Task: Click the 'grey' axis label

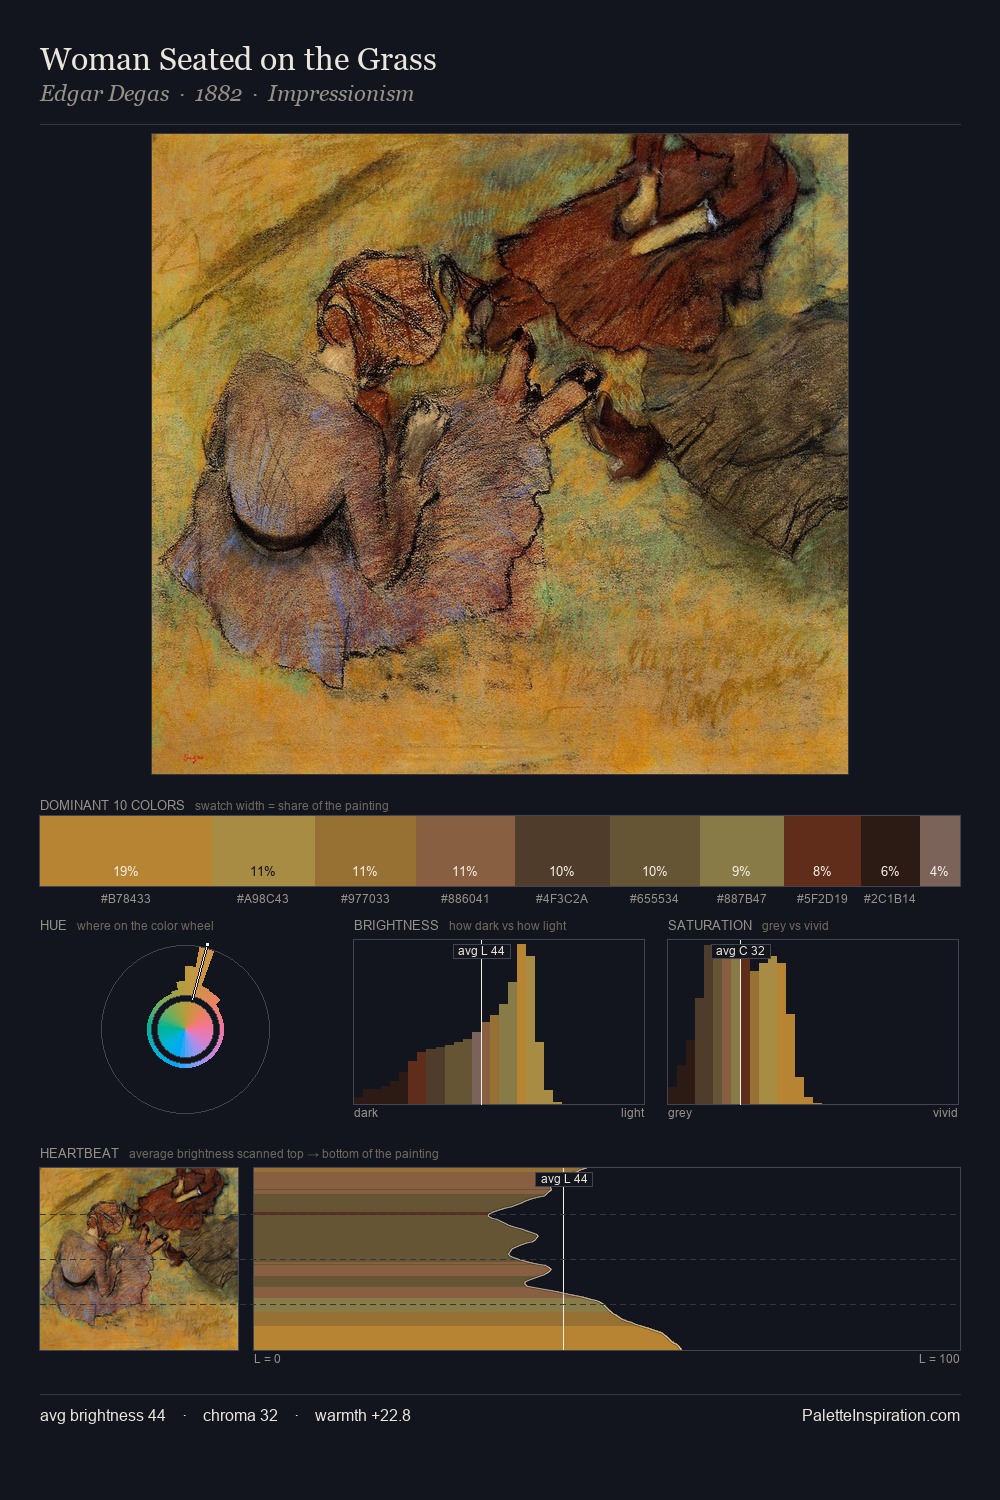Action: coord(680,1113)
